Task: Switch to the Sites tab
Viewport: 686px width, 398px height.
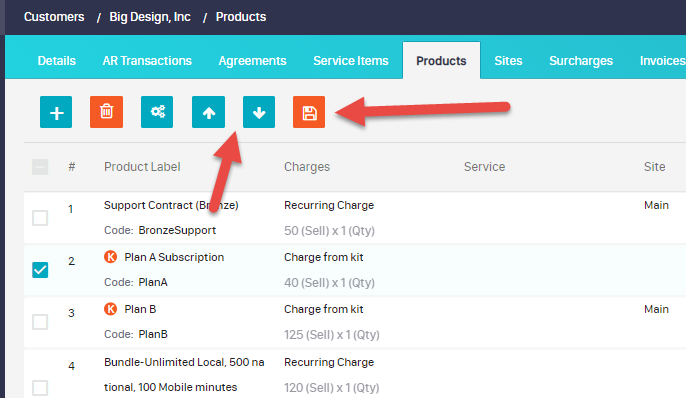Action: click(x=508, y=61)
